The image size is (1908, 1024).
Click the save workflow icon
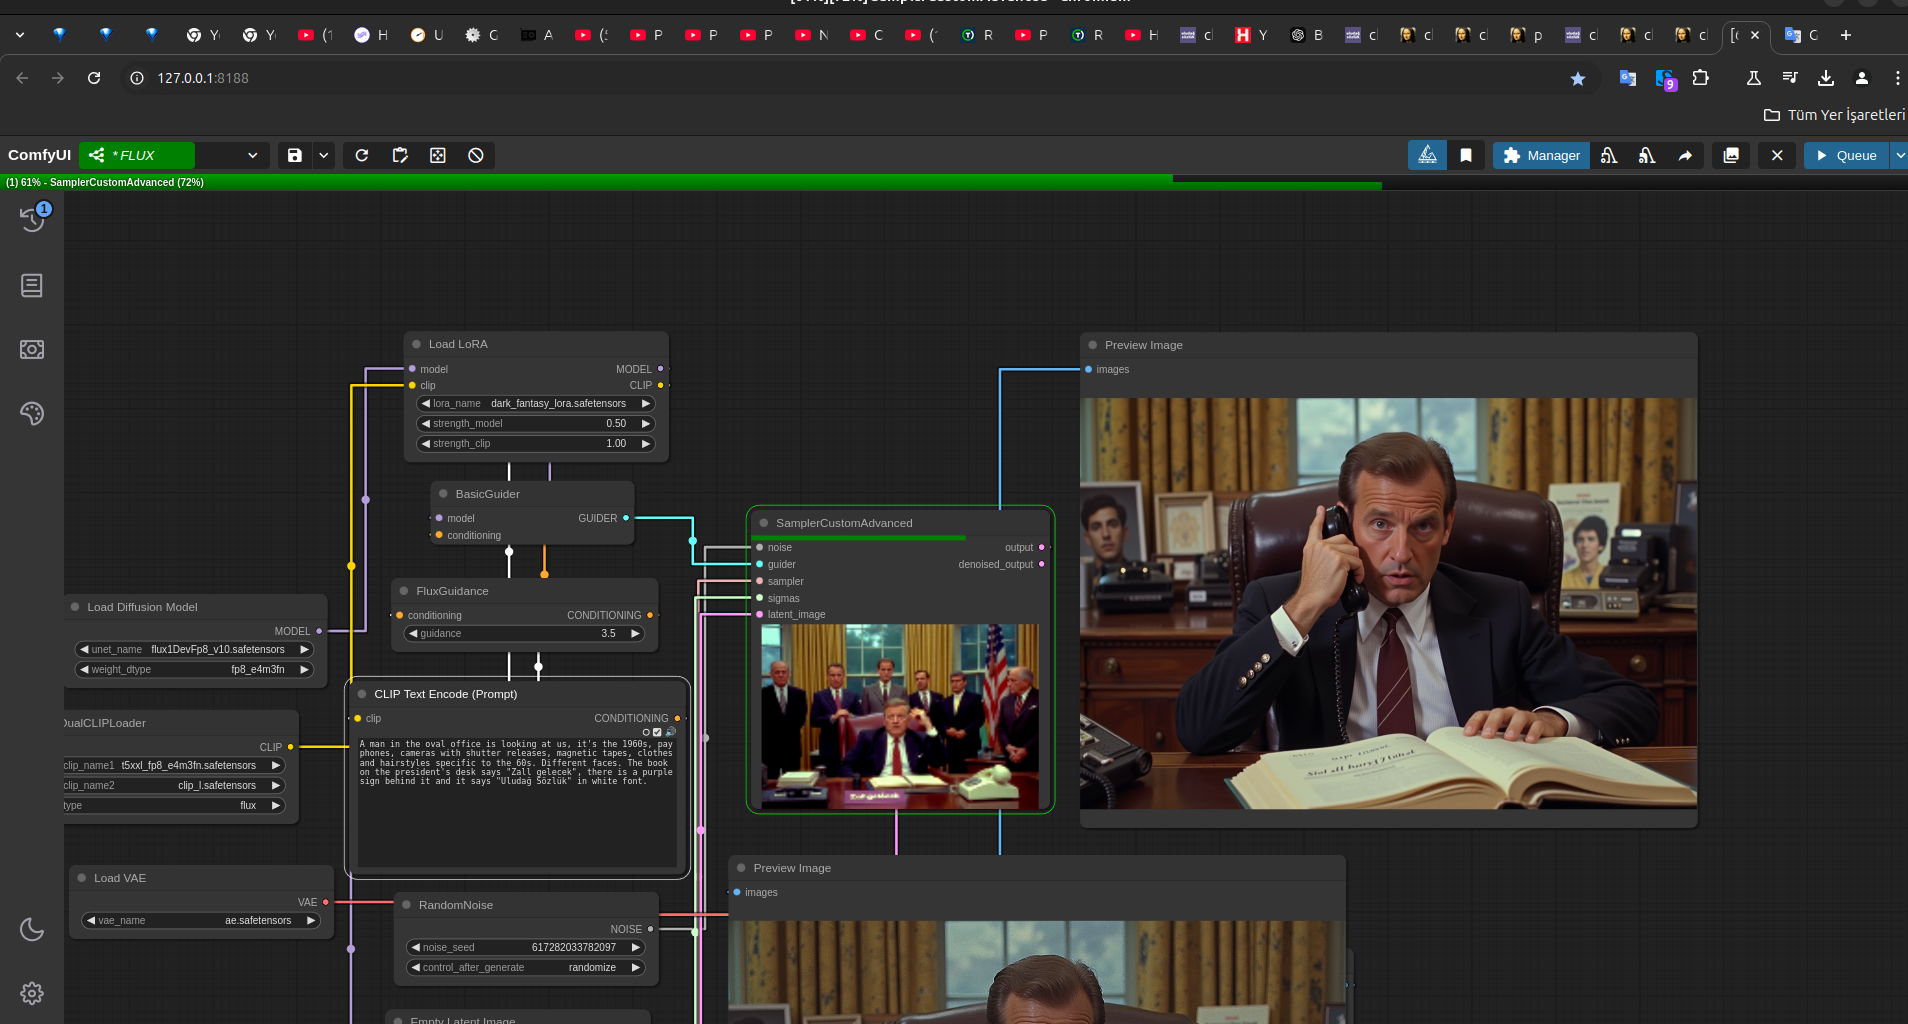click(x=295, y=155)
